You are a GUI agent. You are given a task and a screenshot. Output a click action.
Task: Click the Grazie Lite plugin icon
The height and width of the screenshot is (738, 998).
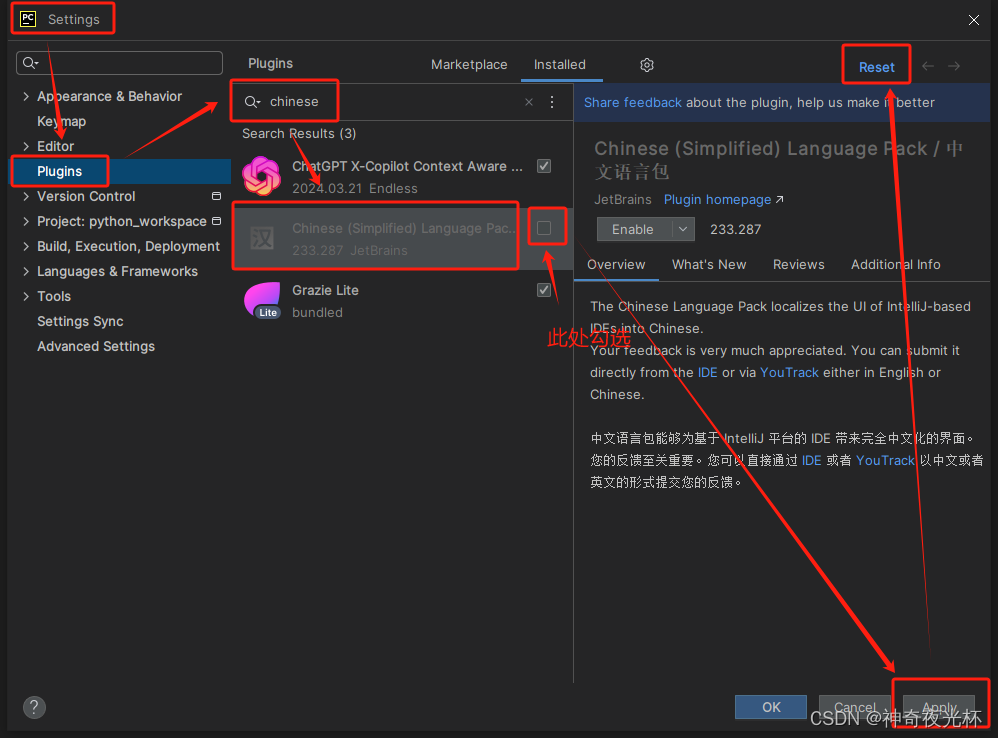tap(262, 300)
